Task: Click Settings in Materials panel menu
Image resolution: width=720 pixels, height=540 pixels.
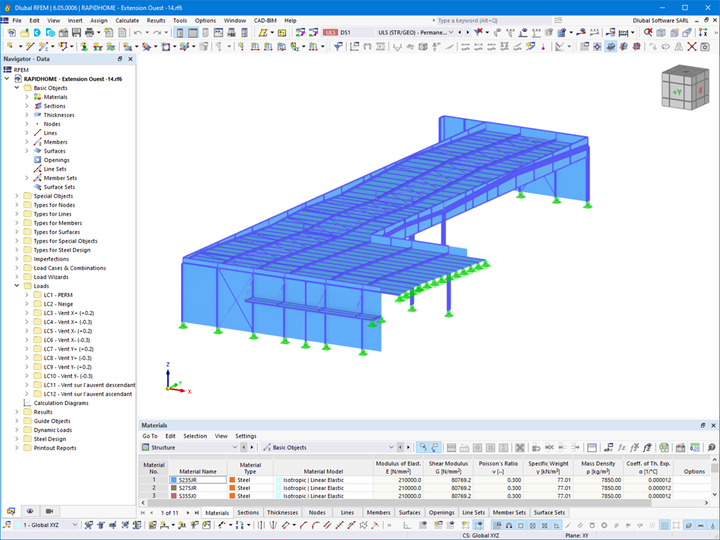Action: [246, 436]
